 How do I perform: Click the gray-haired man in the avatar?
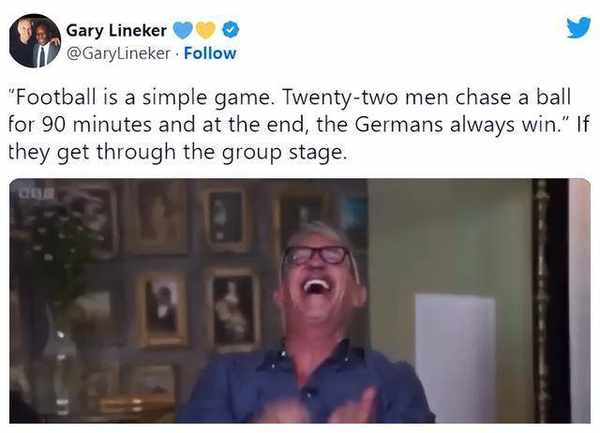(x=23, y=40)
